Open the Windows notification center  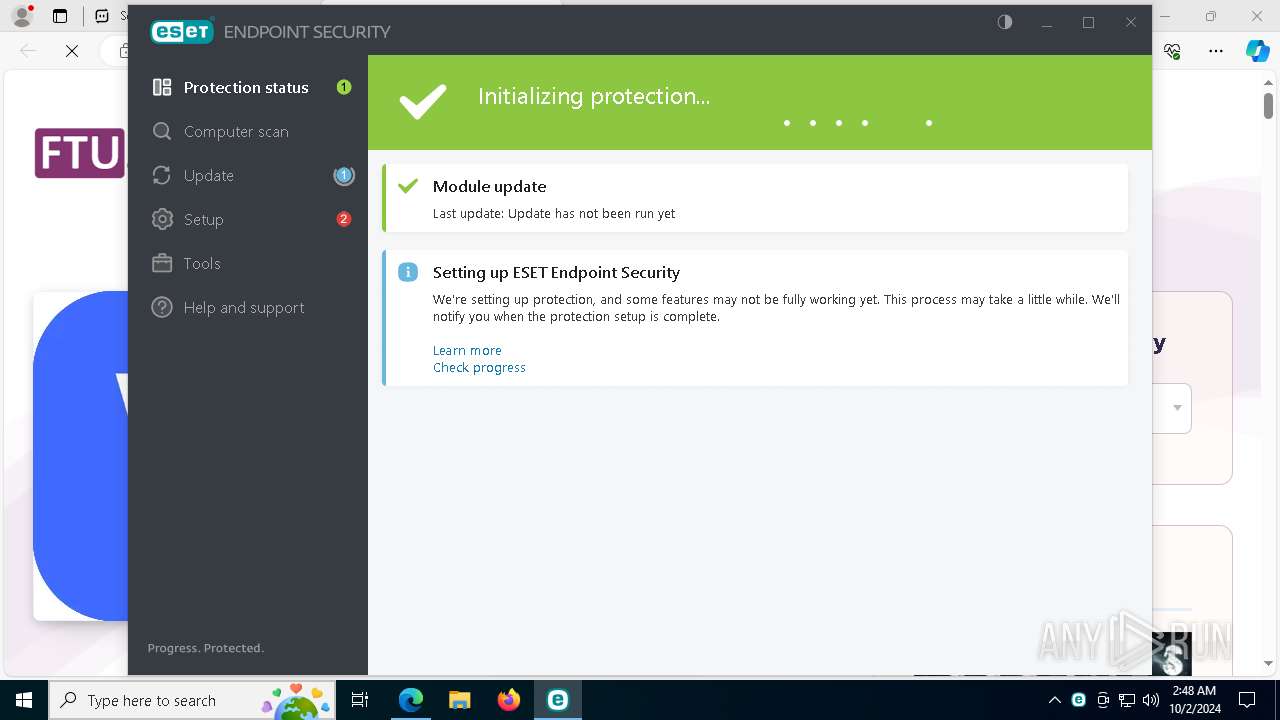click(x=1247, y=700)
